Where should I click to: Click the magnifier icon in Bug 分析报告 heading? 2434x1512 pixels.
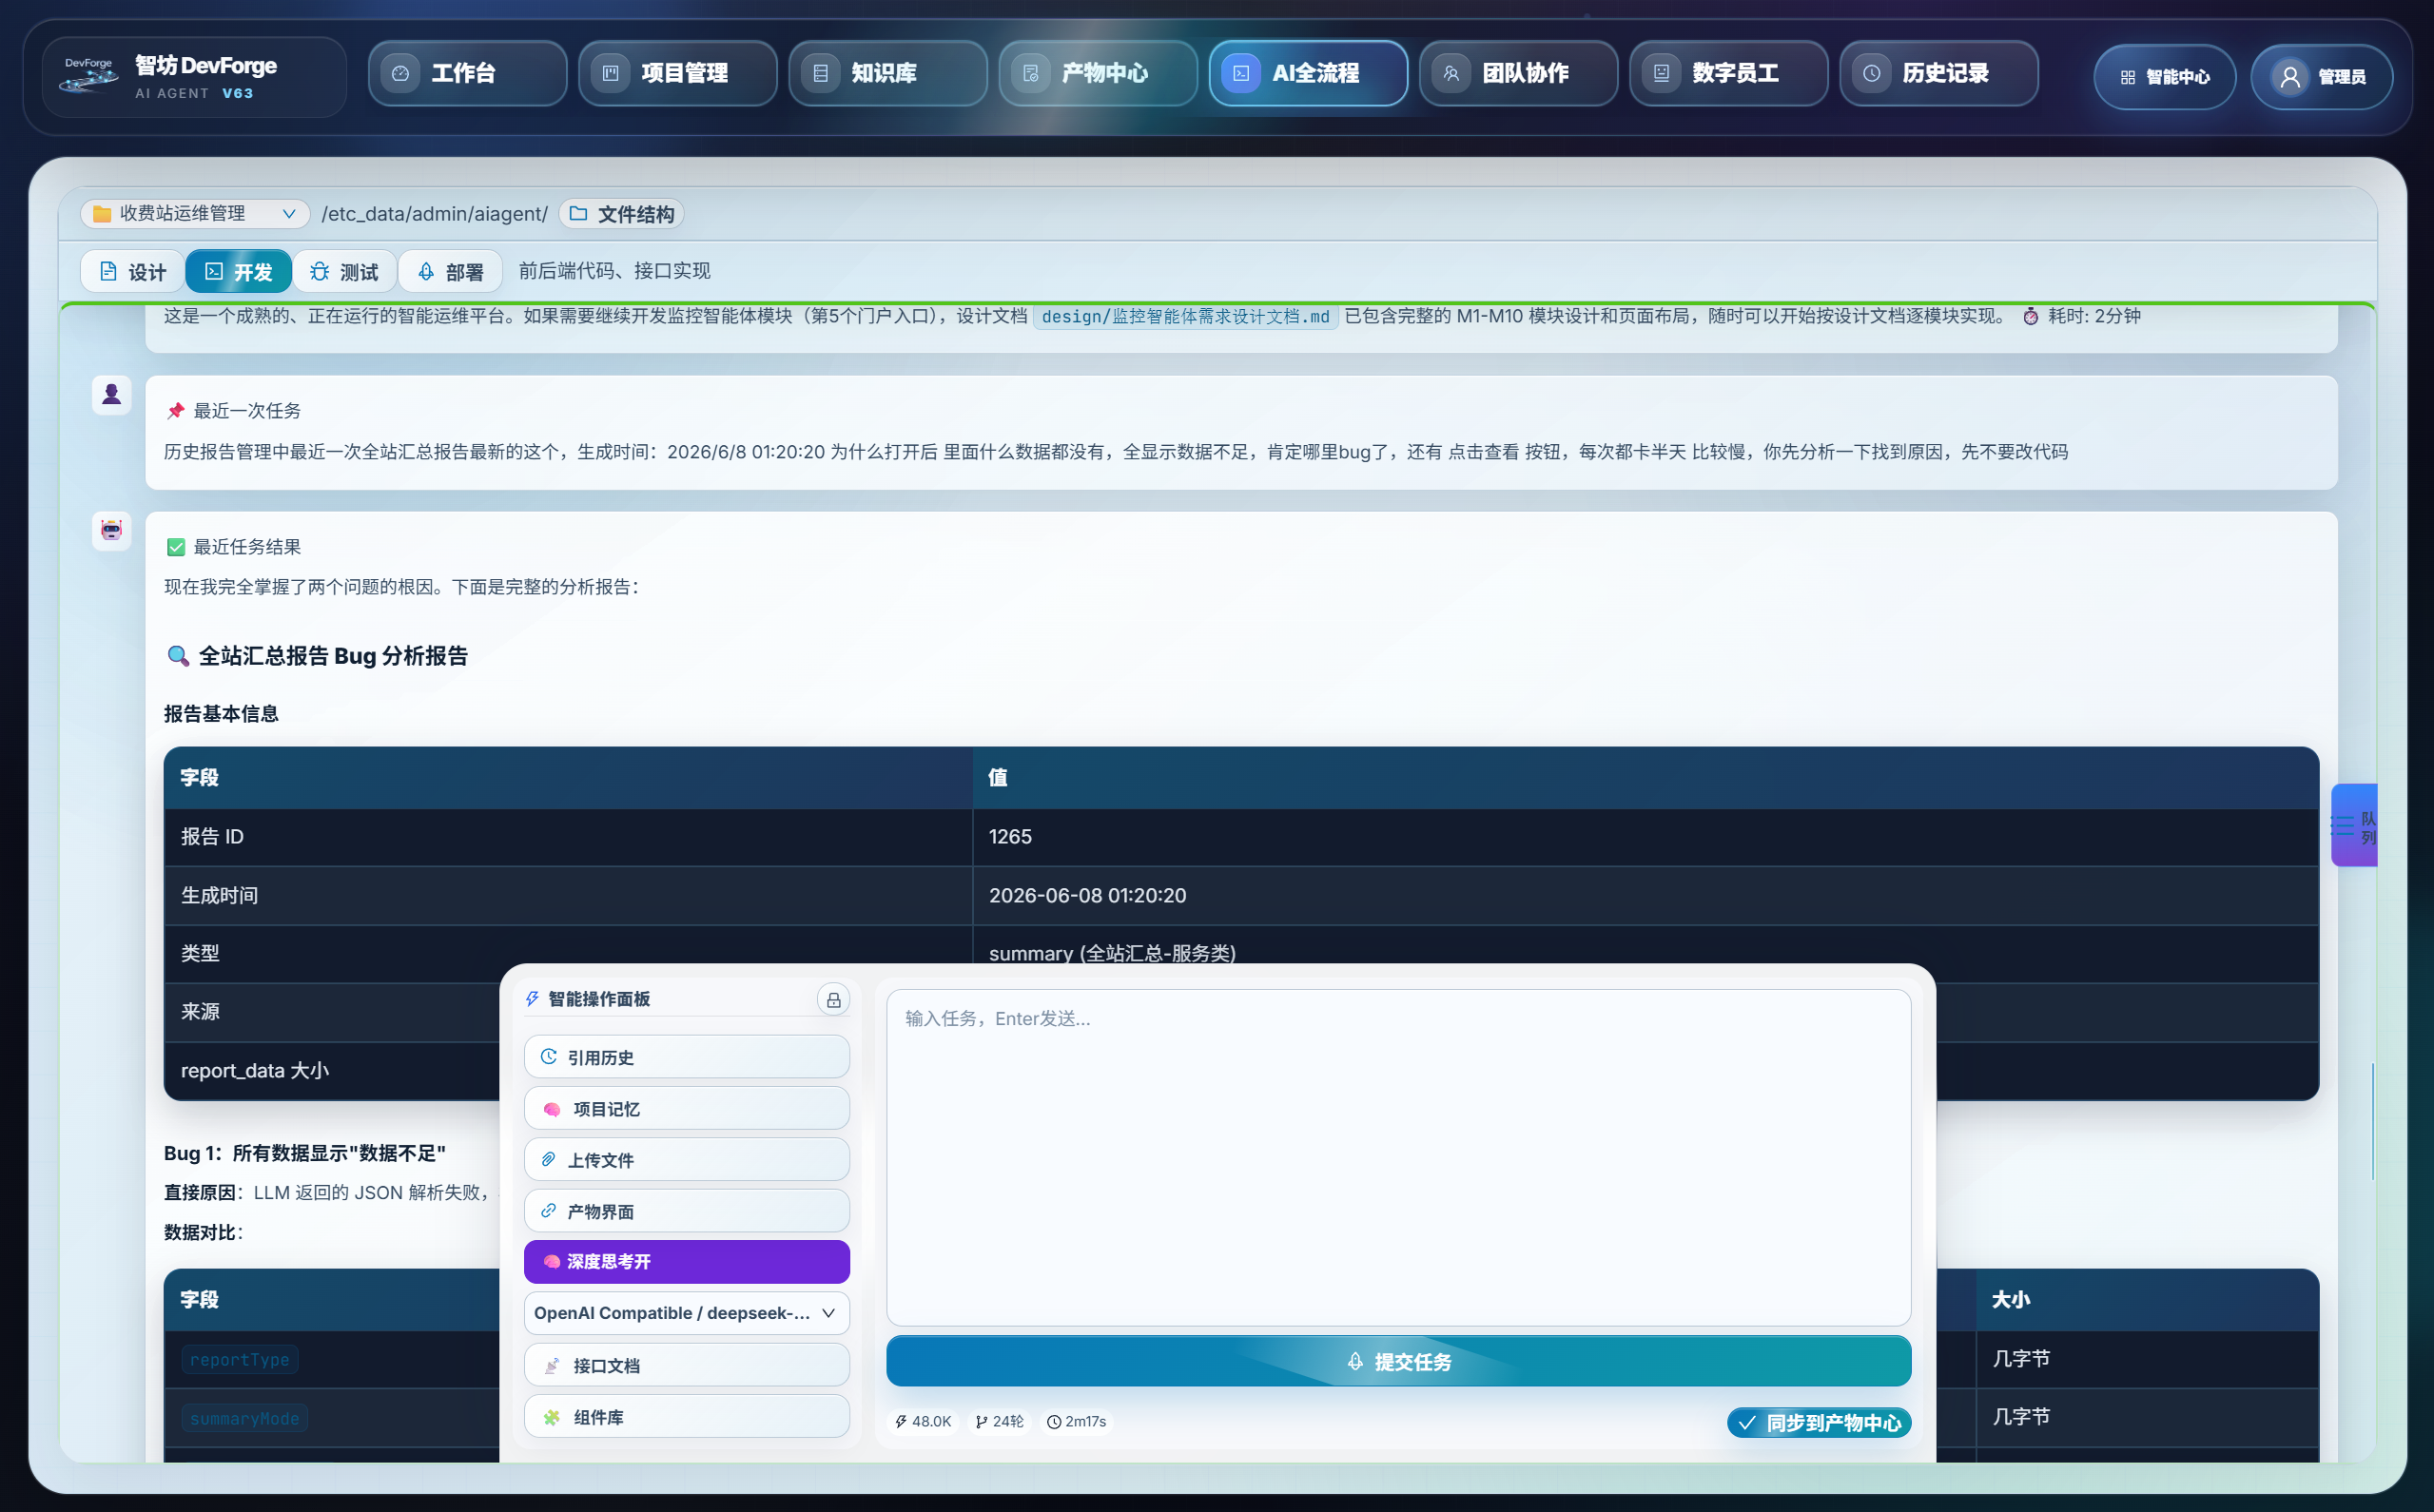click(x=178, y=656)
